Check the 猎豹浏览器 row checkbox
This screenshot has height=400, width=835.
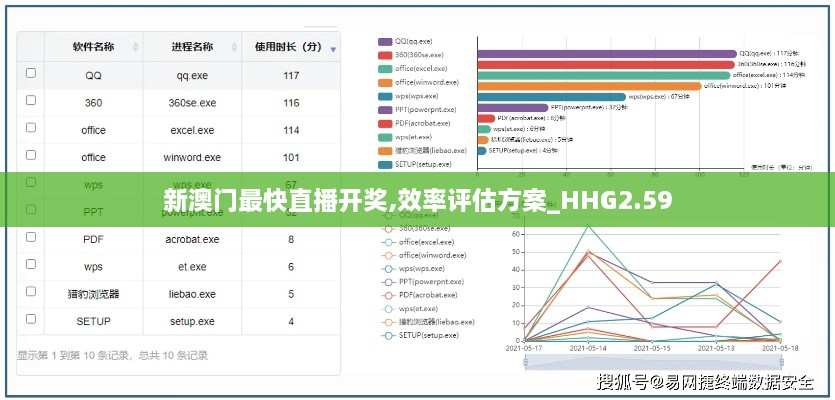coord(31,291)
